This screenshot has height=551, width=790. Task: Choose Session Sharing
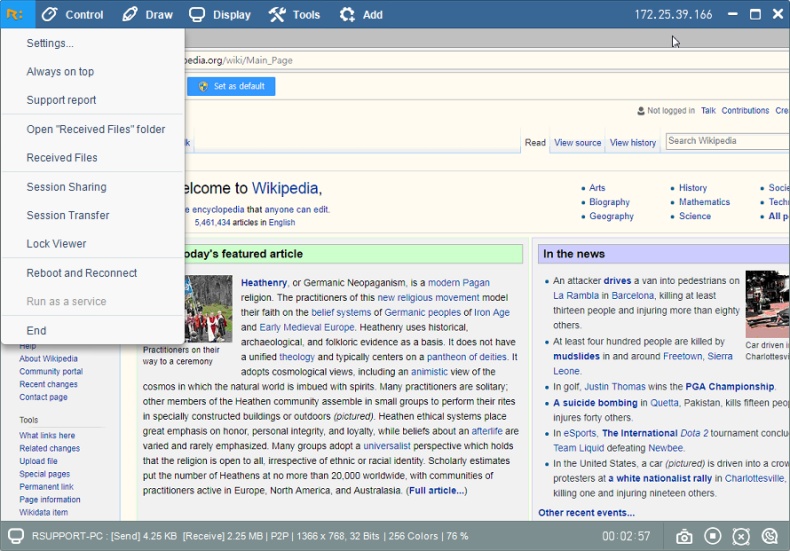(x=93, y=187)
